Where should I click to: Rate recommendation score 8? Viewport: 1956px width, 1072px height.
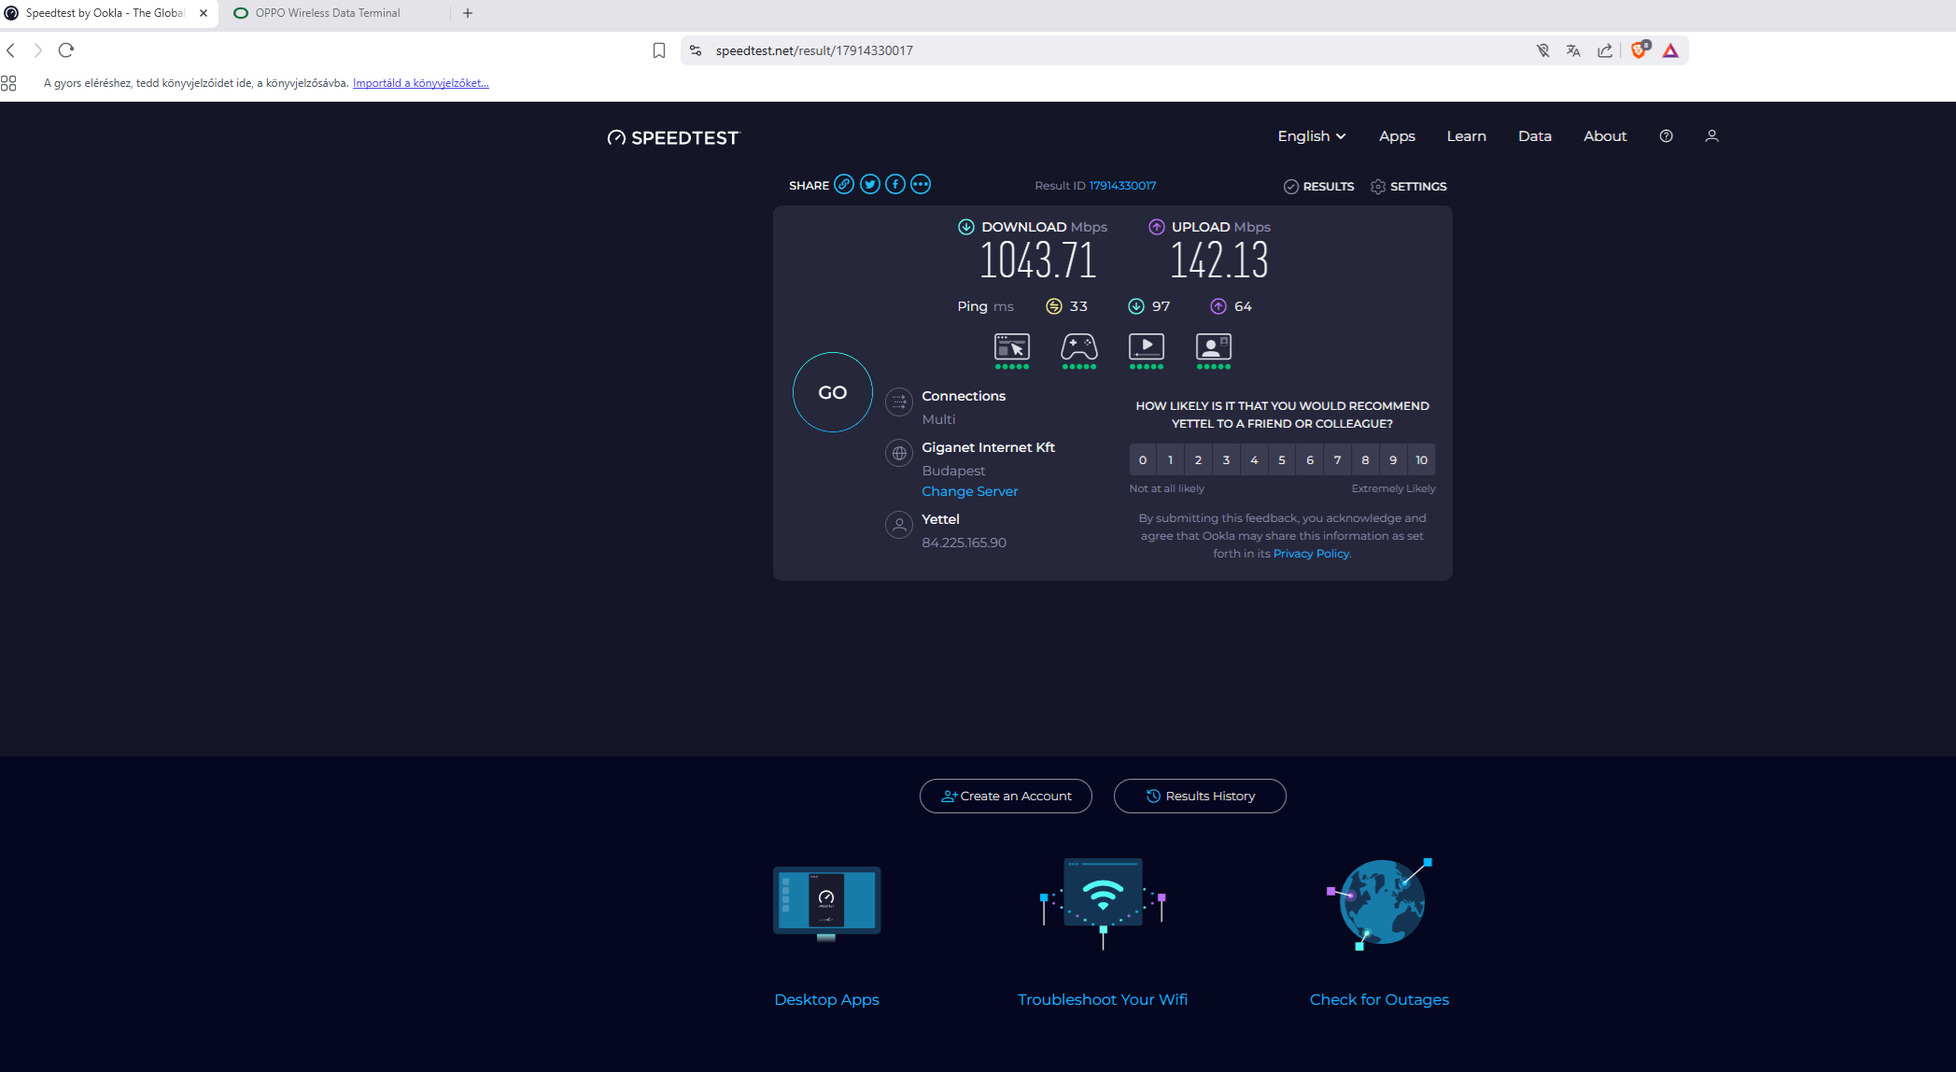1365,460
